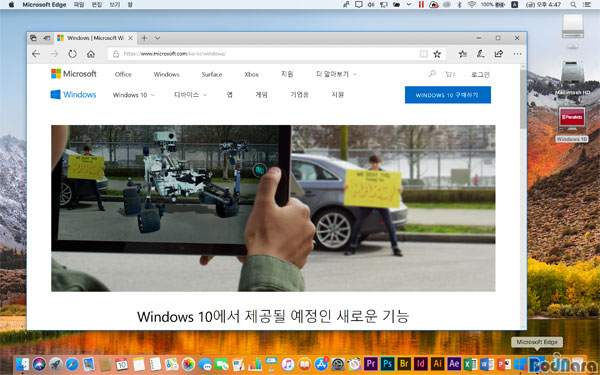Open the Macintosh HD desktop icon
The image size is (600, 375).
(x=572, y=77)
